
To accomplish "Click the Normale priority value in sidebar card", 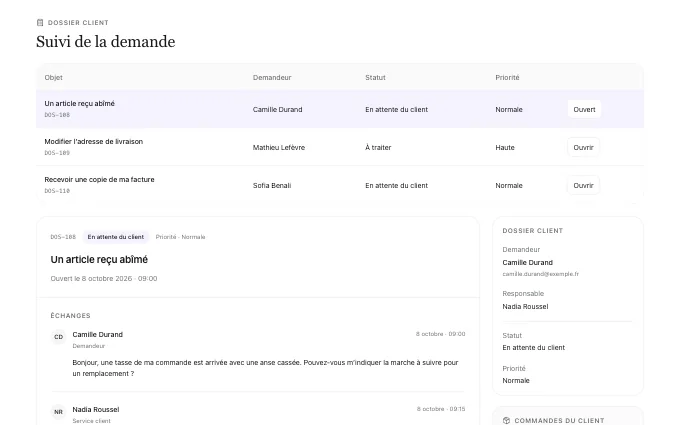I will click(x=516, y=380).
